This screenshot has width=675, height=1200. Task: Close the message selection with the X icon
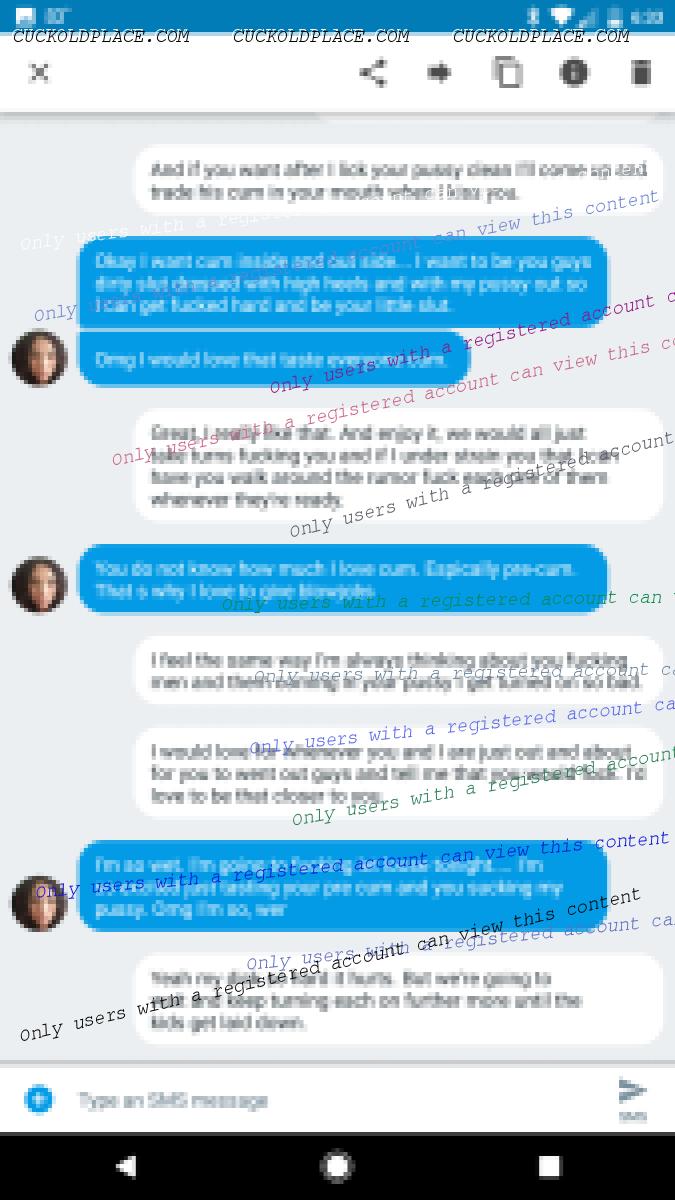pos(38,73)
